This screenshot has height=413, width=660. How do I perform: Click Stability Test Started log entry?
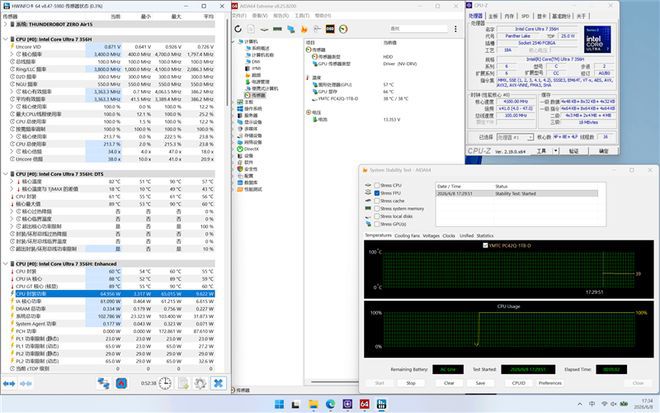point(517,194)
